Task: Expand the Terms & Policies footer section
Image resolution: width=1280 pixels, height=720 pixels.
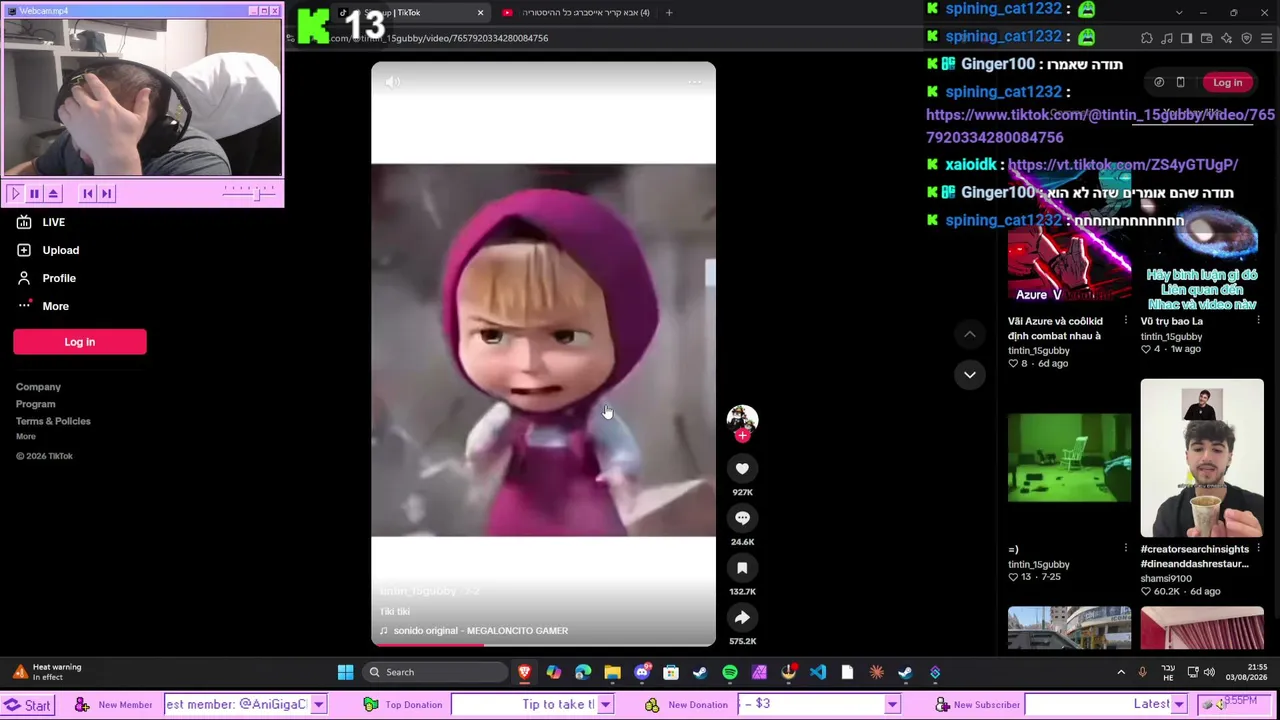Action: pos(53,421)
